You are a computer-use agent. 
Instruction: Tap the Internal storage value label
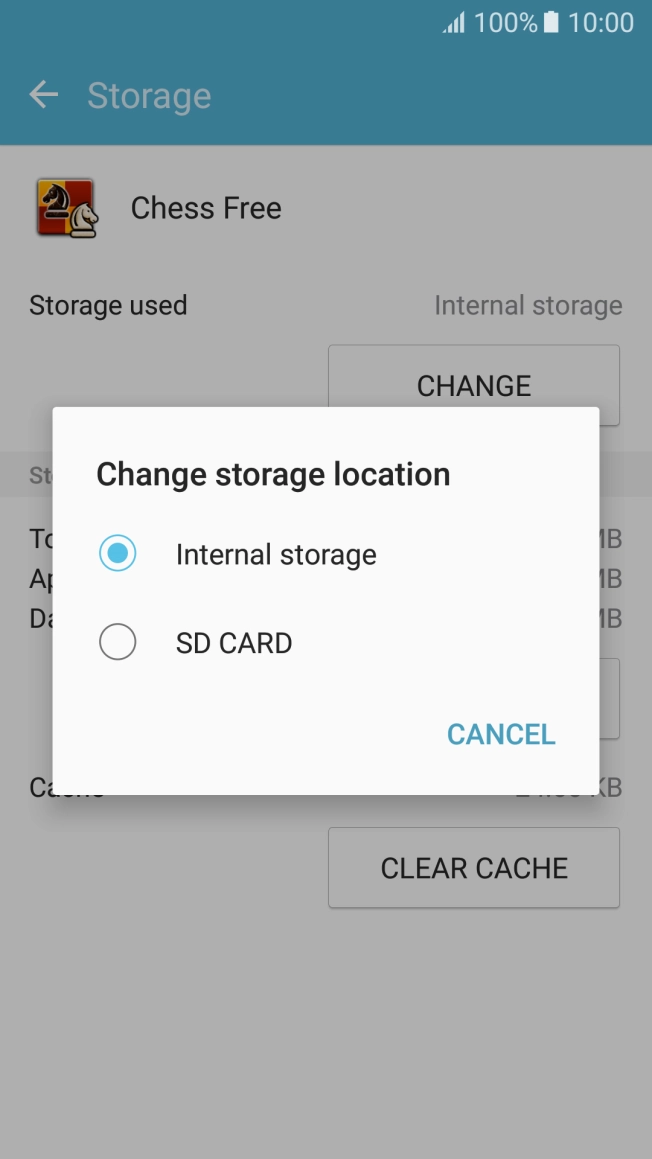click(528, 305)
